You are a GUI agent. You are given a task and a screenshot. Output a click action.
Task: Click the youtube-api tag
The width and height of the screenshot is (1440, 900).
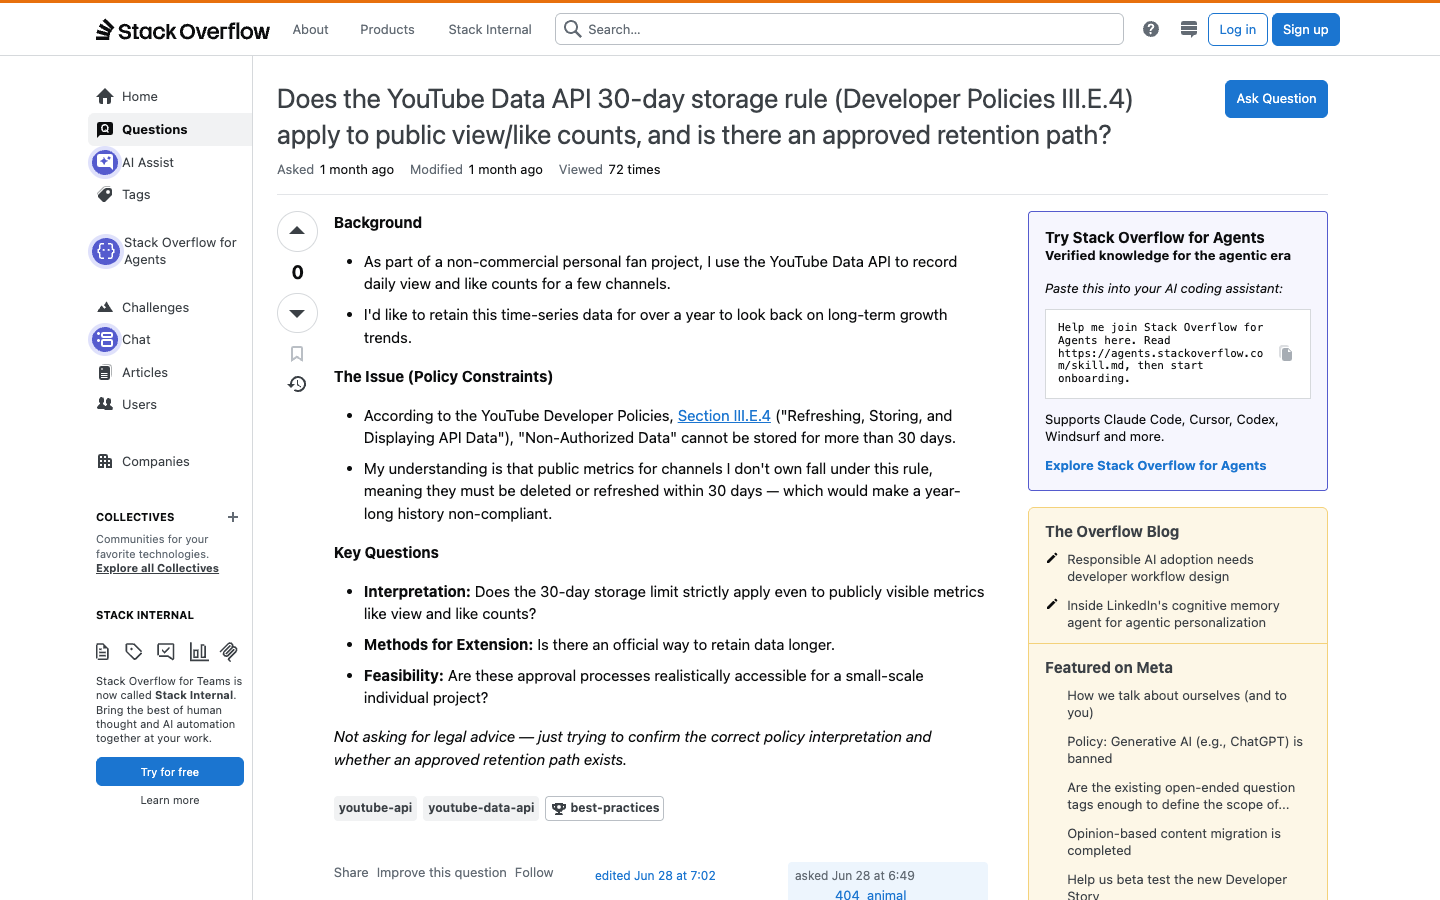[375, 808]
